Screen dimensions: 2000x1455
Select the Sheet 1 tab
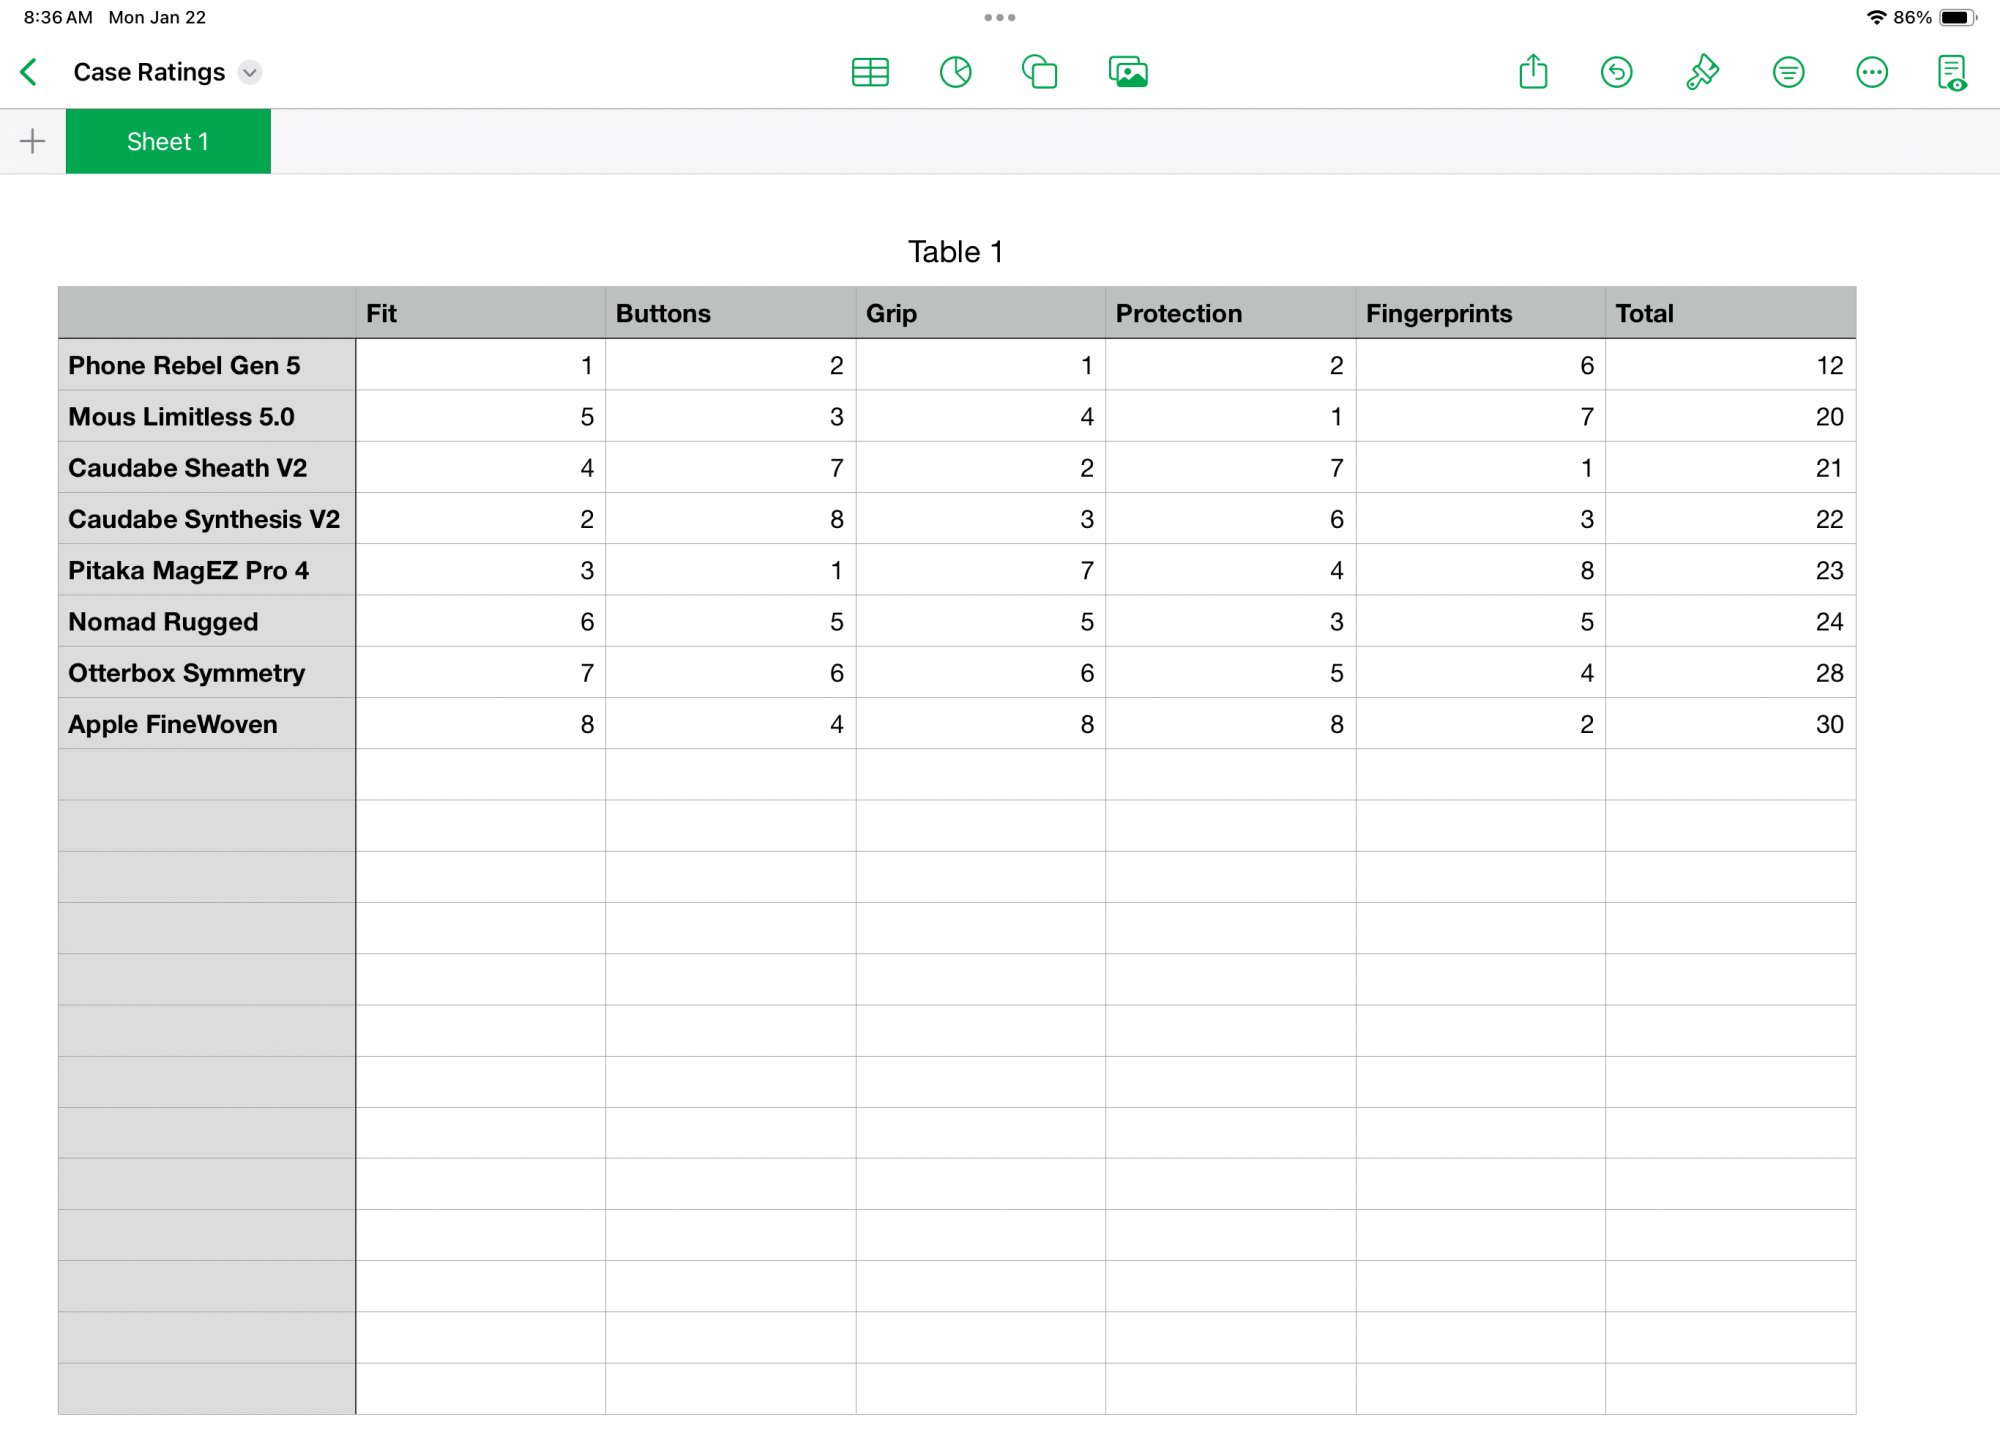[x=168, y=141]
